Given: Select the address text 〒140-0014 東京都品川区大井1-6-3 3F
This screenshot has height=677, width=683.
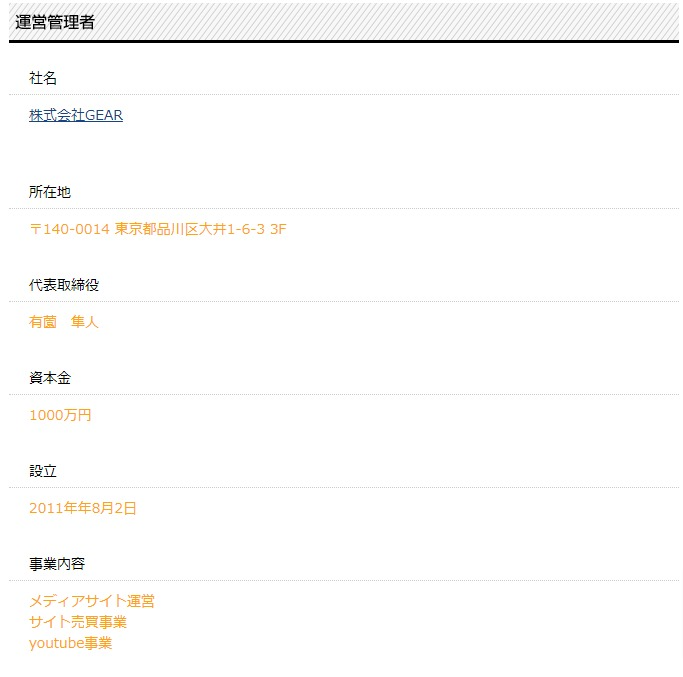Looking at the screenshot, I should coord(158,229).
